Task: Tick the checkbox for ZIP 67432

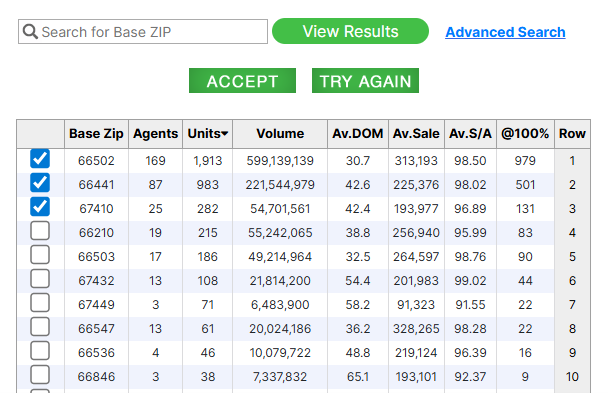Action: 40,279
